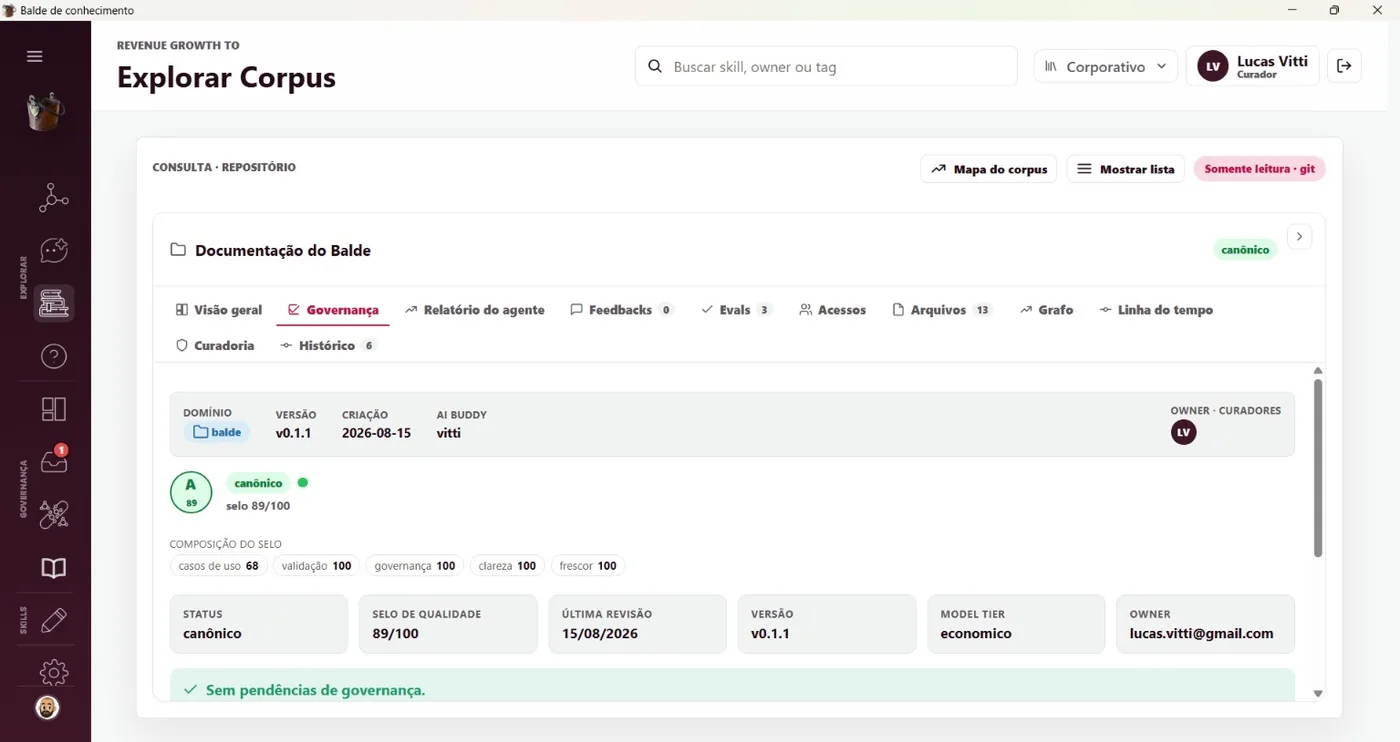Click the bucket logo in the sidebar
Screen dimensions: 1400x742
46,111
